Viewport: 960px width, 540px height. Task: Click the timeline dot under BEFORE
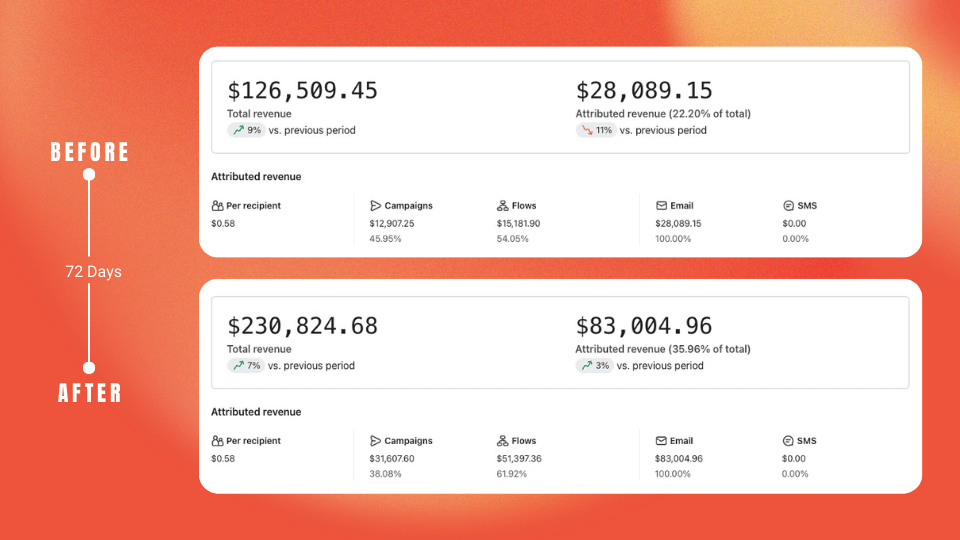tap(89, 174)
